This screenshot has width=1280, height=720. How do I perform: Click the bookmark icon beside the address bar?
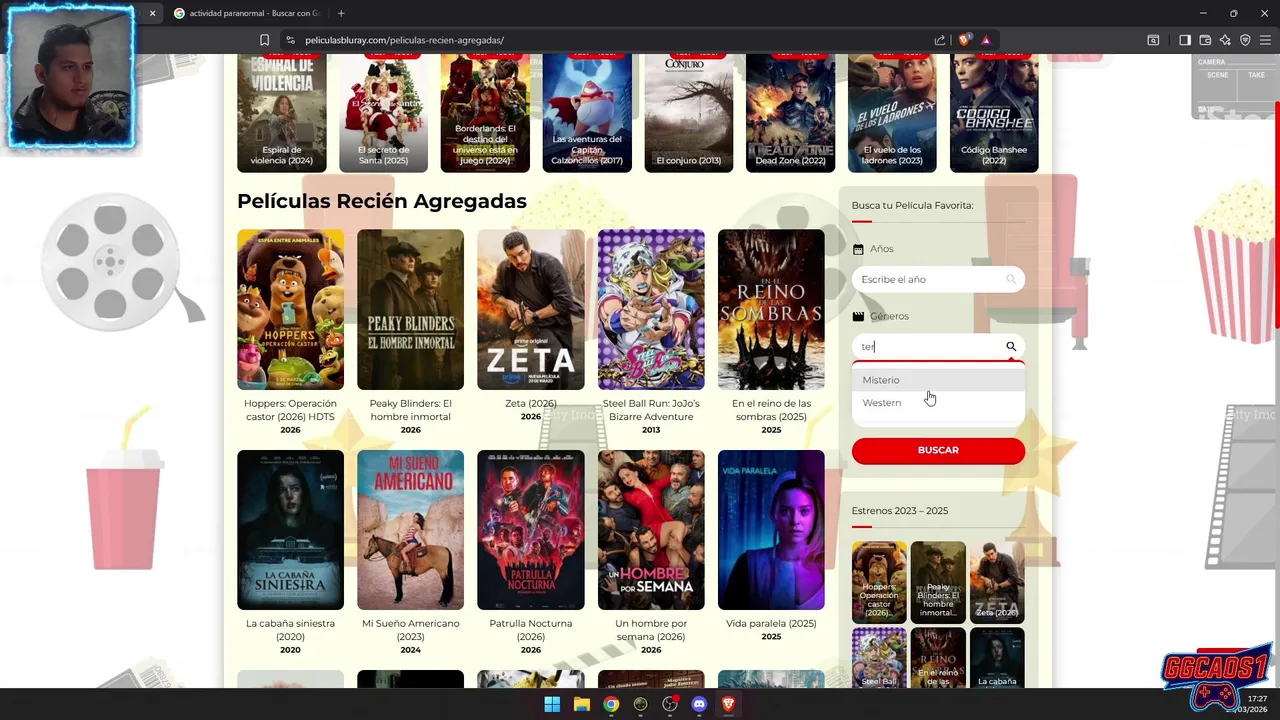click(264, 40)
